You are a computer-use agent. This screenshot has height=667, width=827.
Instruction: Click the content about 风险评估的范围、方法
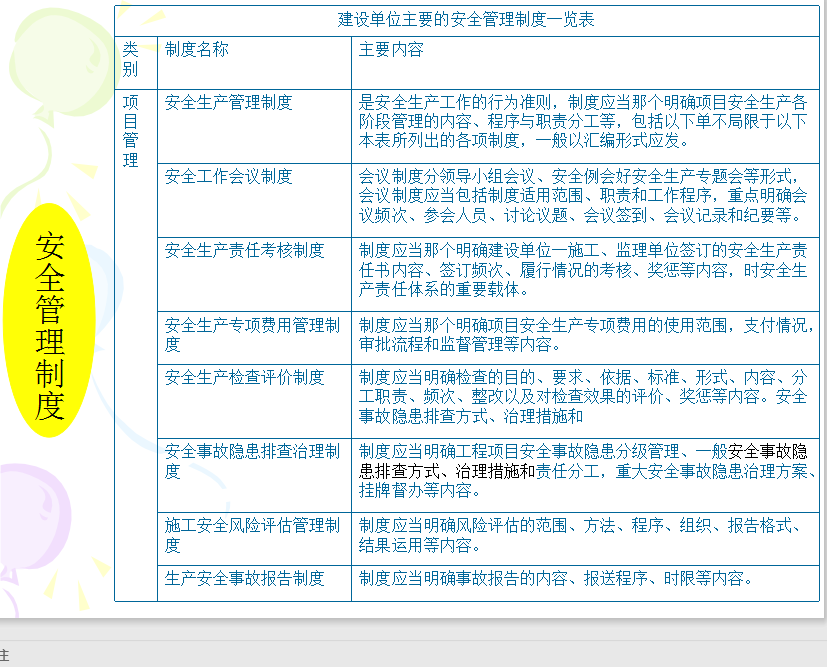(x=580, y=535)
